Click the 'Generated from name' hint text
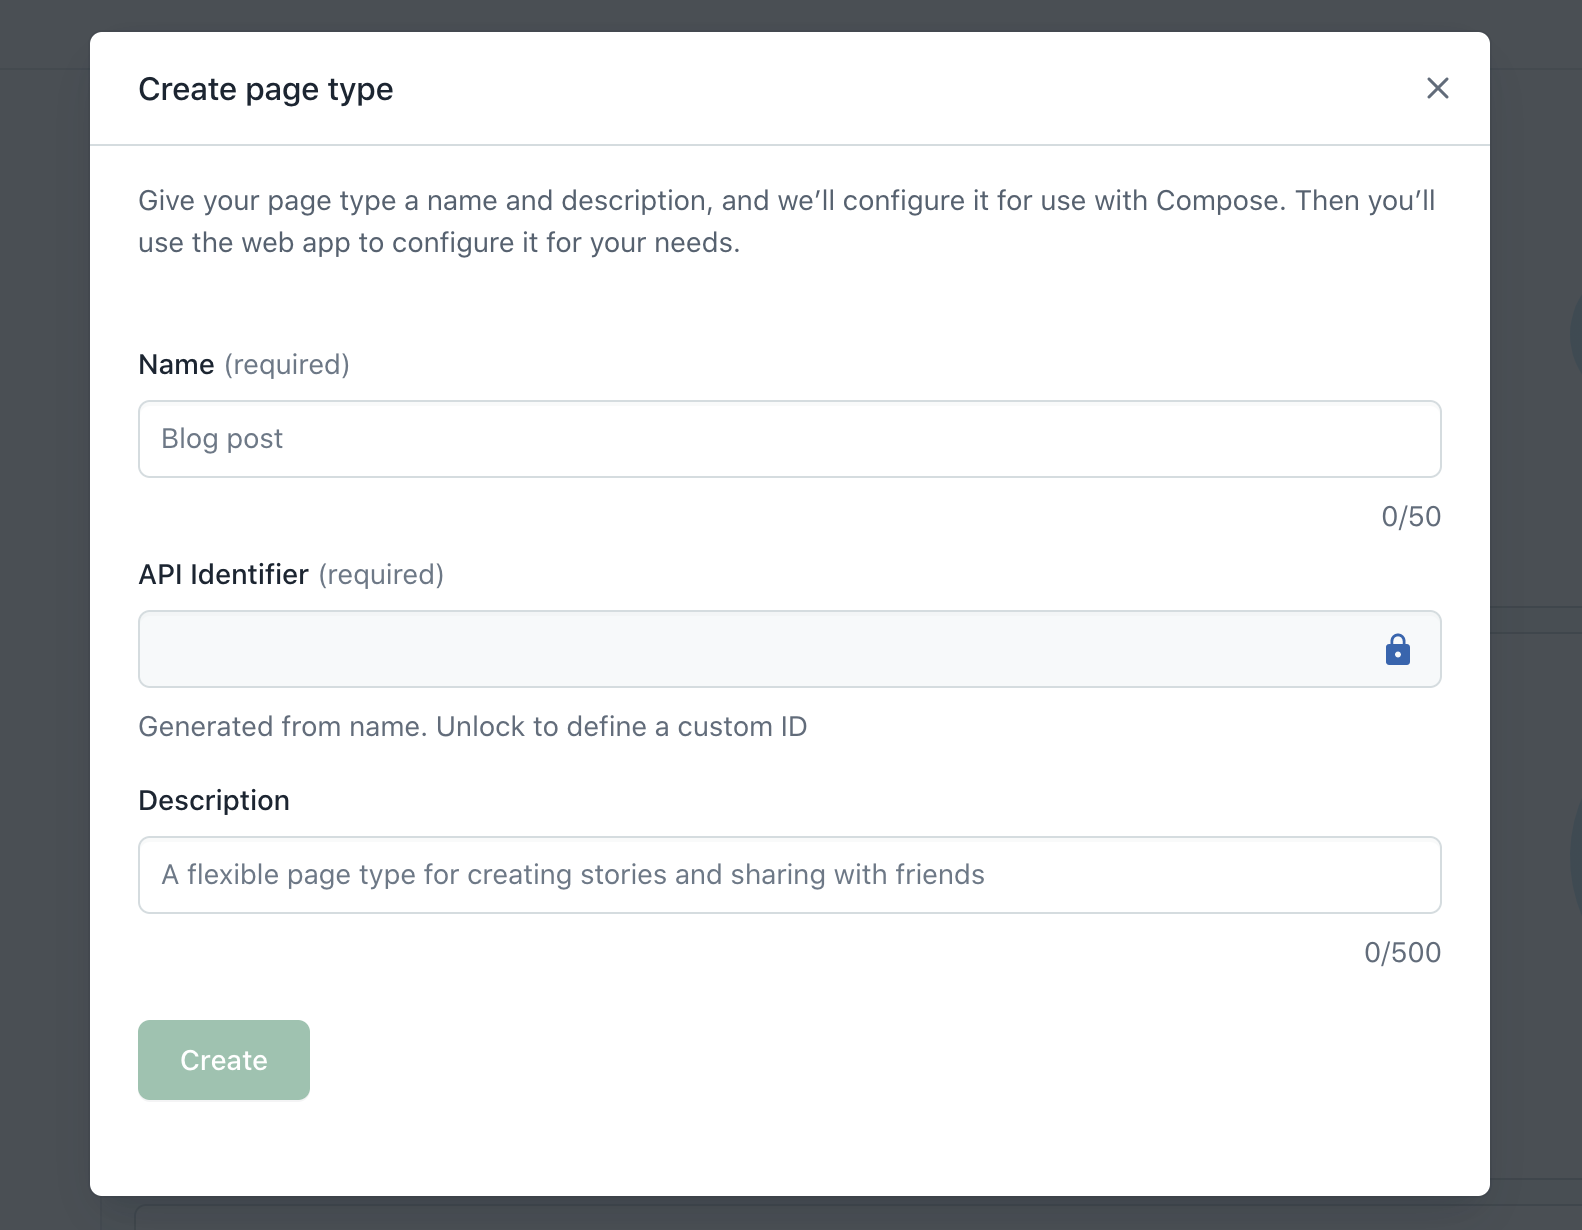The image size is (1582, 1230). (472, 727)
